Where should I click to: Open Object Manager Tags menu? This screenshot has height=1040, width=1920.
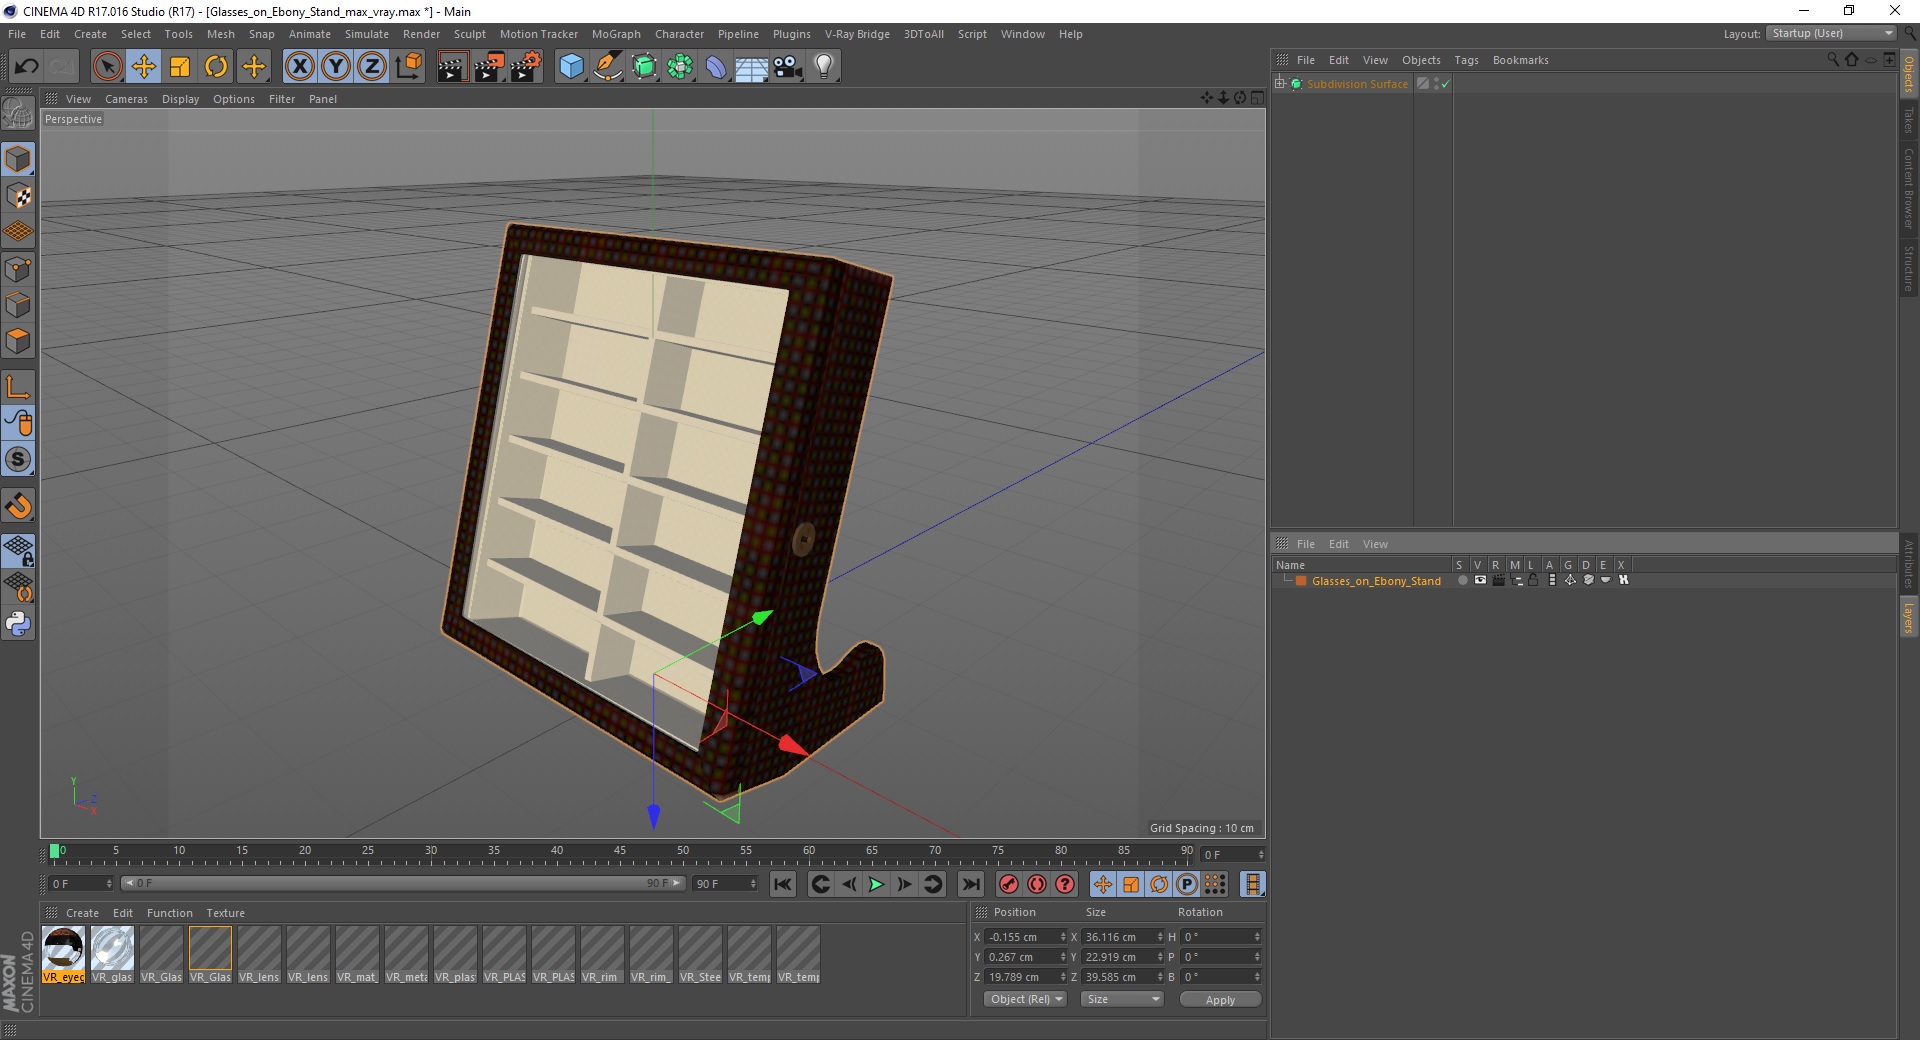click(1466, 60)
